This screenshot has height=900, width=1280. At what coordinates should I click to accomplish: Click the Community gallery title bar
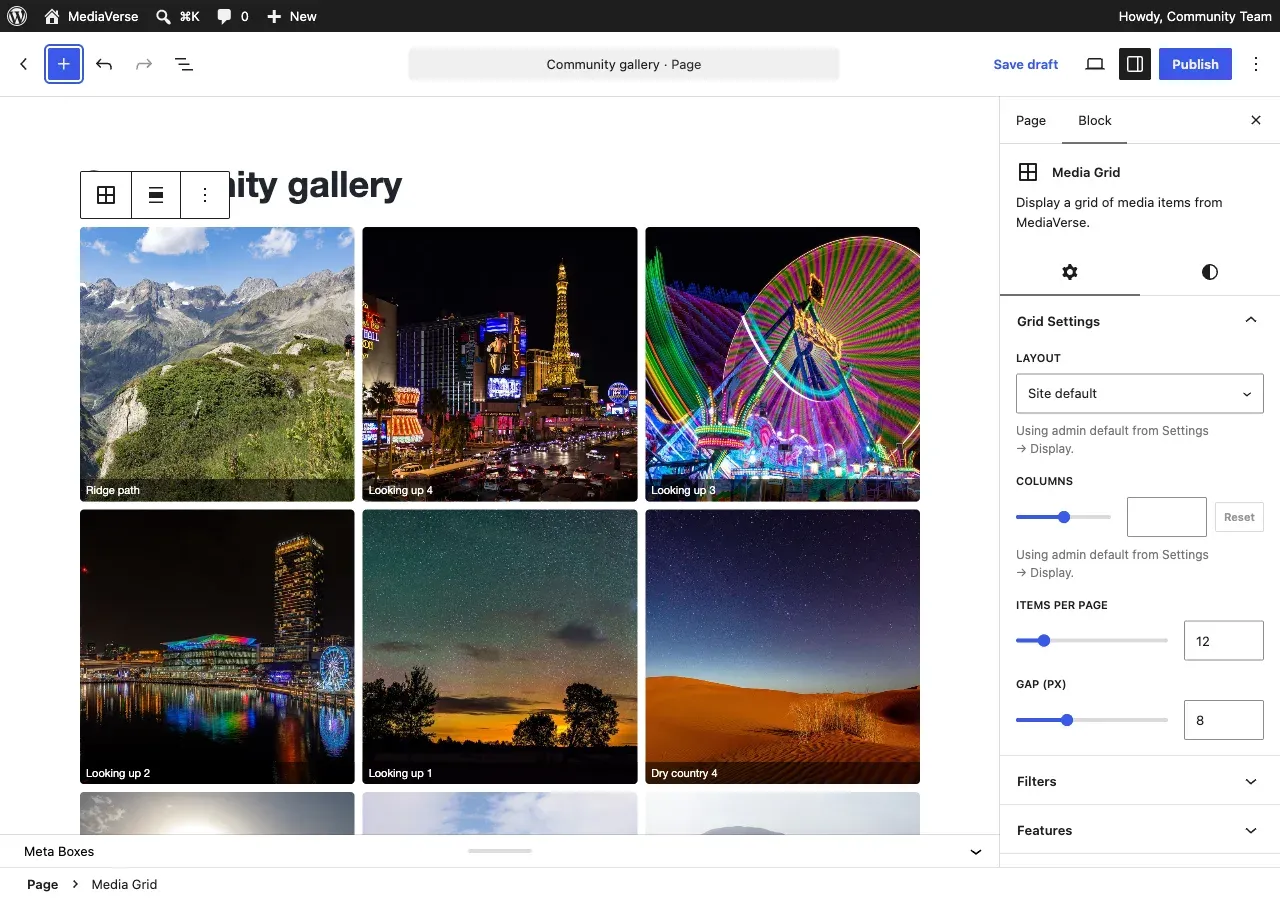point(624,64)
